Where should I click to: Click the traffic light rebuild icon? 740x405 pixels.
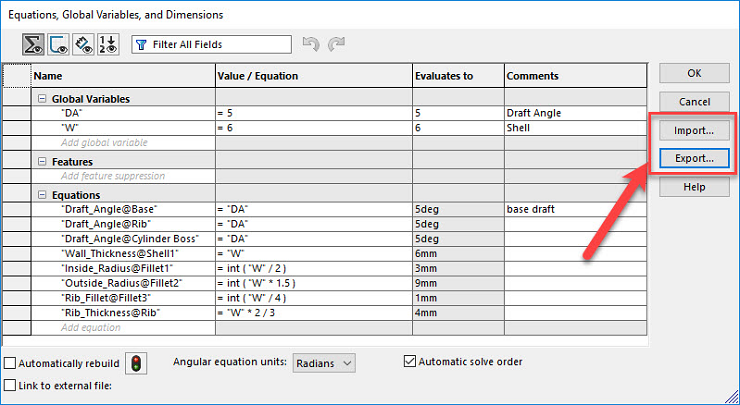point(136,363)
